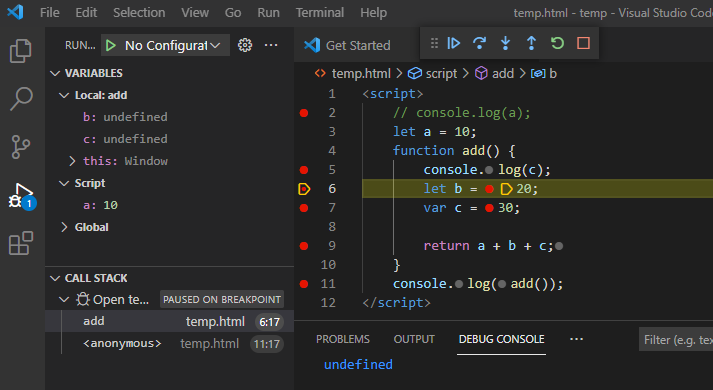Toggle the breakpoint on line 5
This screenshot has width=713, height=390.
click(x=304, y=170)
